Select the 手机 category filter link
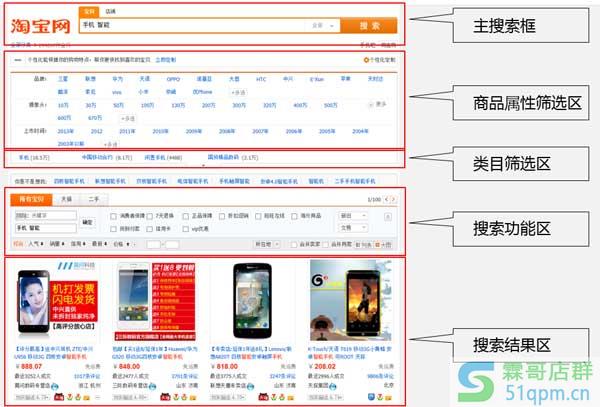This screenshot has width=600, height=407. (27, 157)
